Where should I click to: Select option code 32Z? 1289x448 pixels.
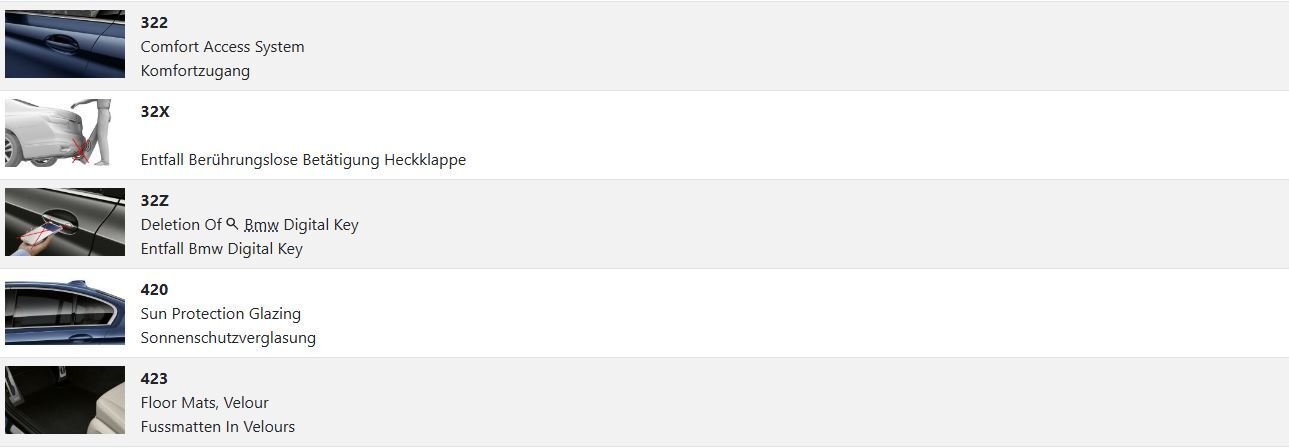[155, 200]
